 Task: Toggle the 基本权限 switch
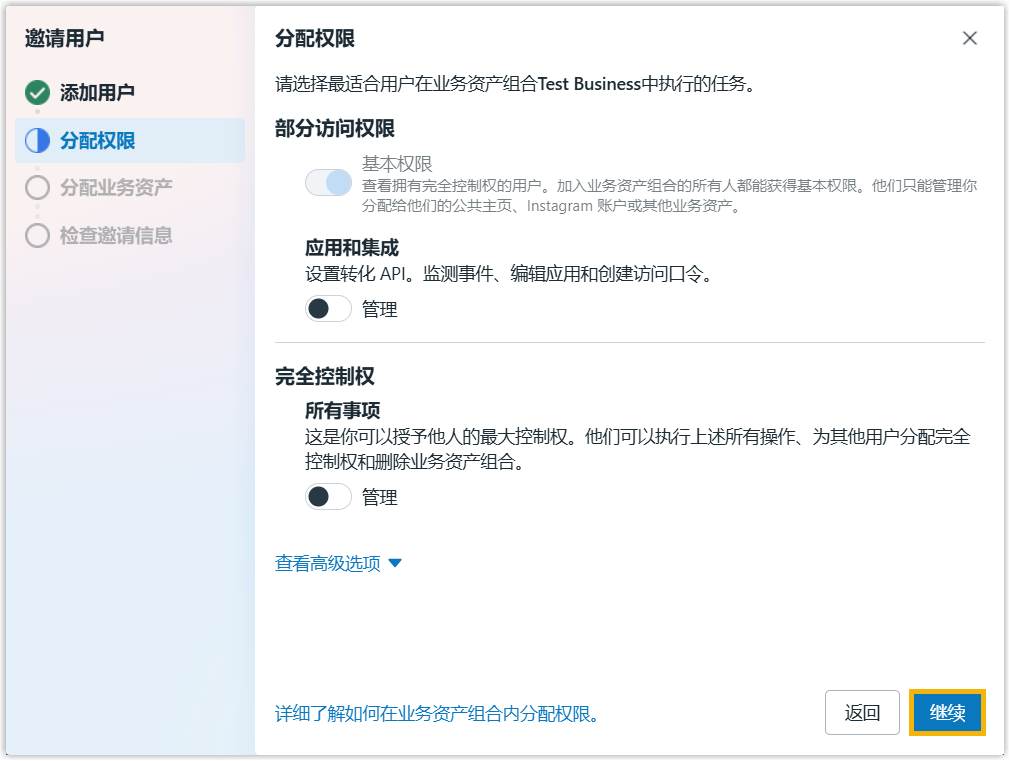[328, 182]
